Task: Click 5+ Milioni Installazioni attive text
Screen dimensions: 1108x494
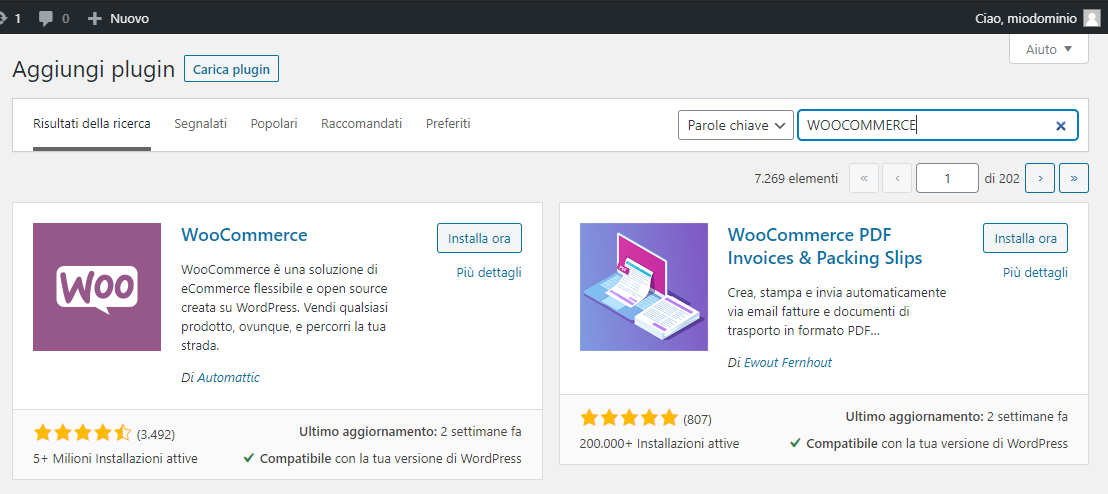Action: pyautogui.click(x=116, y=459)
